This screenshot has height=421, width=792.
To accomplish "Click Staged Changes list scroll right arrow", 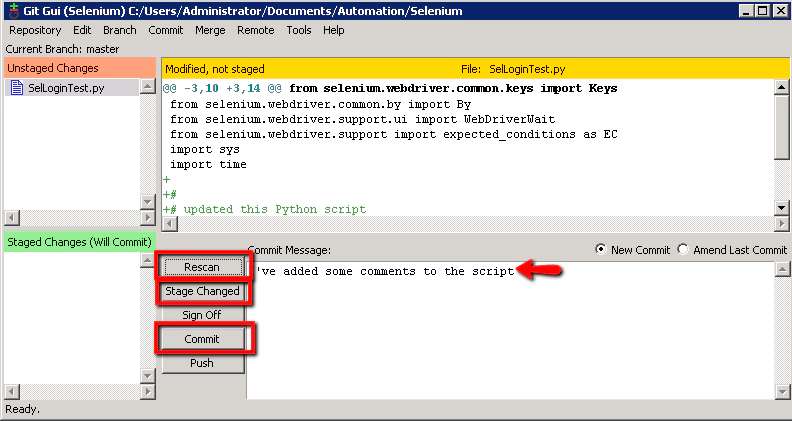I will click(147, 392).
